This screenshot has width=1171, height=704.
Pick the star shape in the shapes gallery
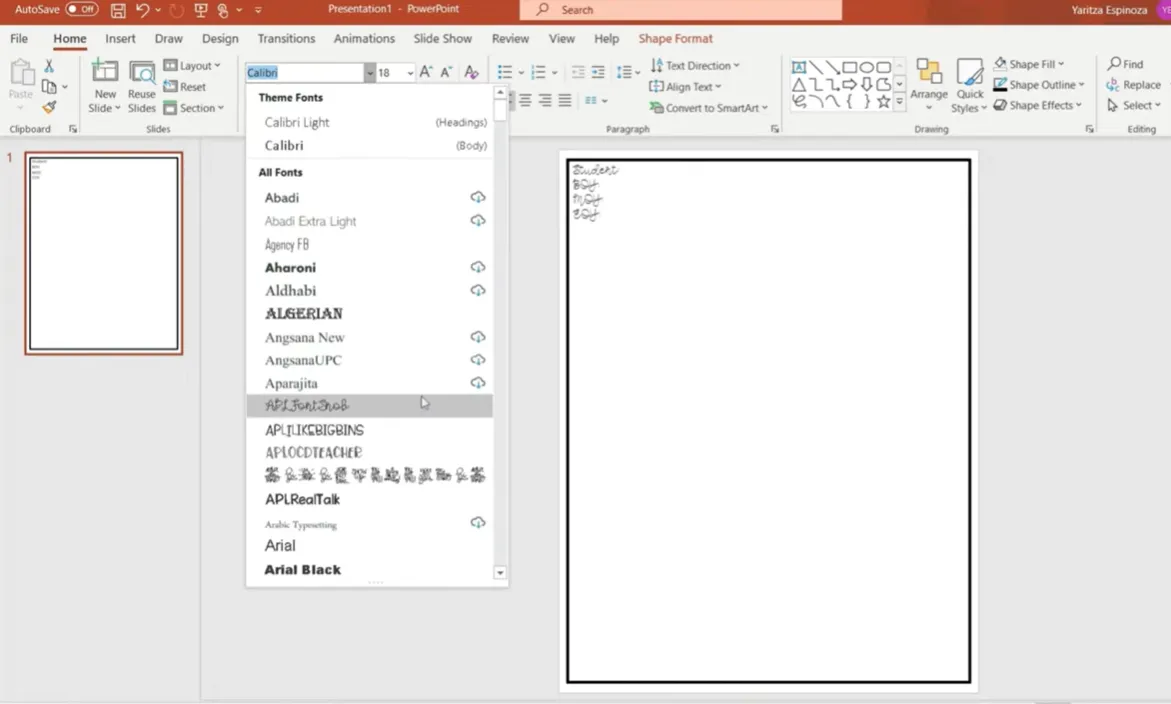[x=883, y=102]
